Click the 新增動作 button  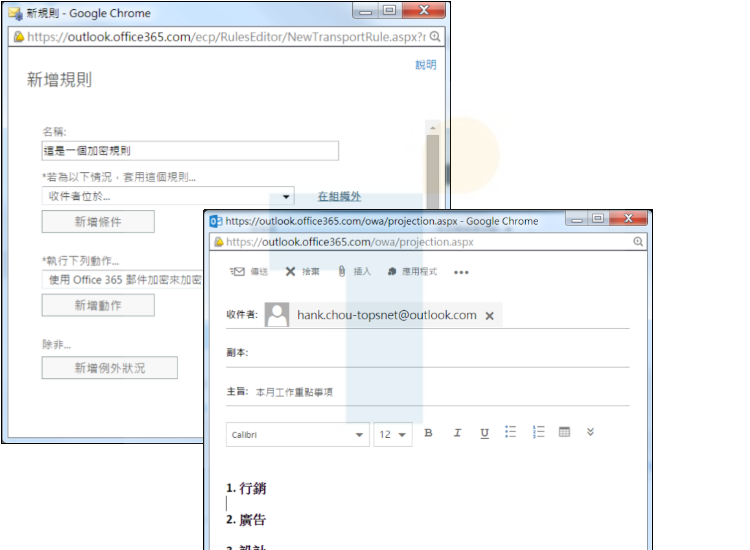pyautogui.click(x=98, y=305)
